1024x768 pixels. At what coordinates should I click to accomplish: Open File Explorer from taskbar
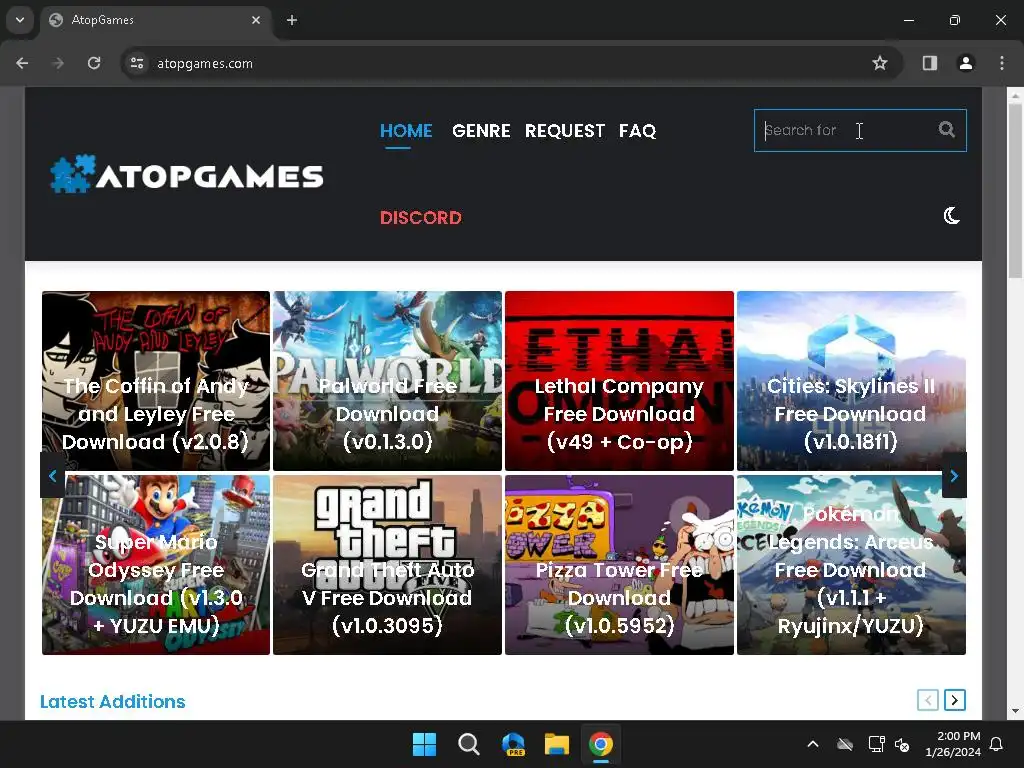pyautogui.click(x=557, y=744)
